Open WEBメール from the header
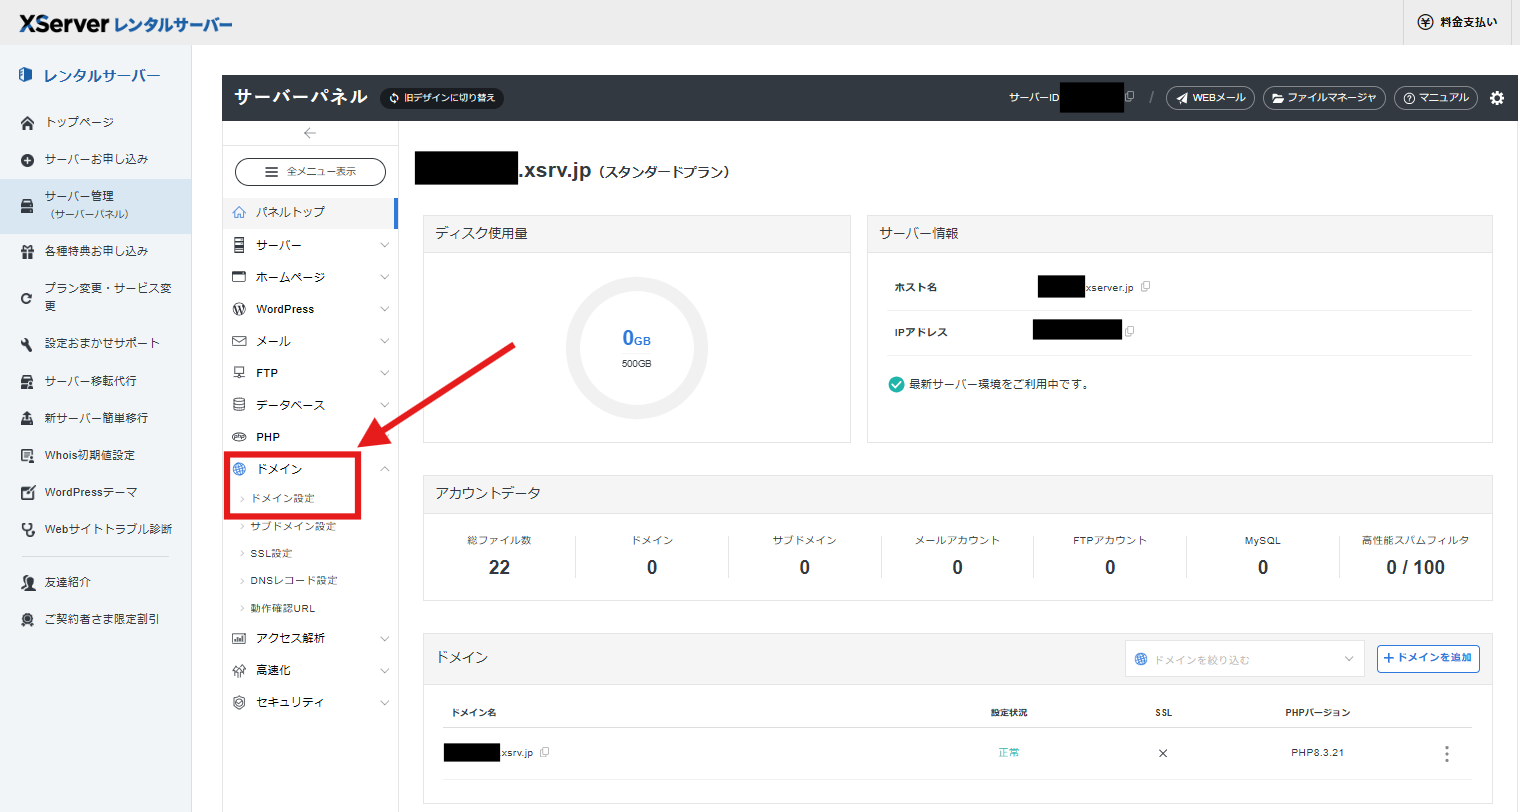Screen dimensions: 1520x812 (x=1210, y=98)
